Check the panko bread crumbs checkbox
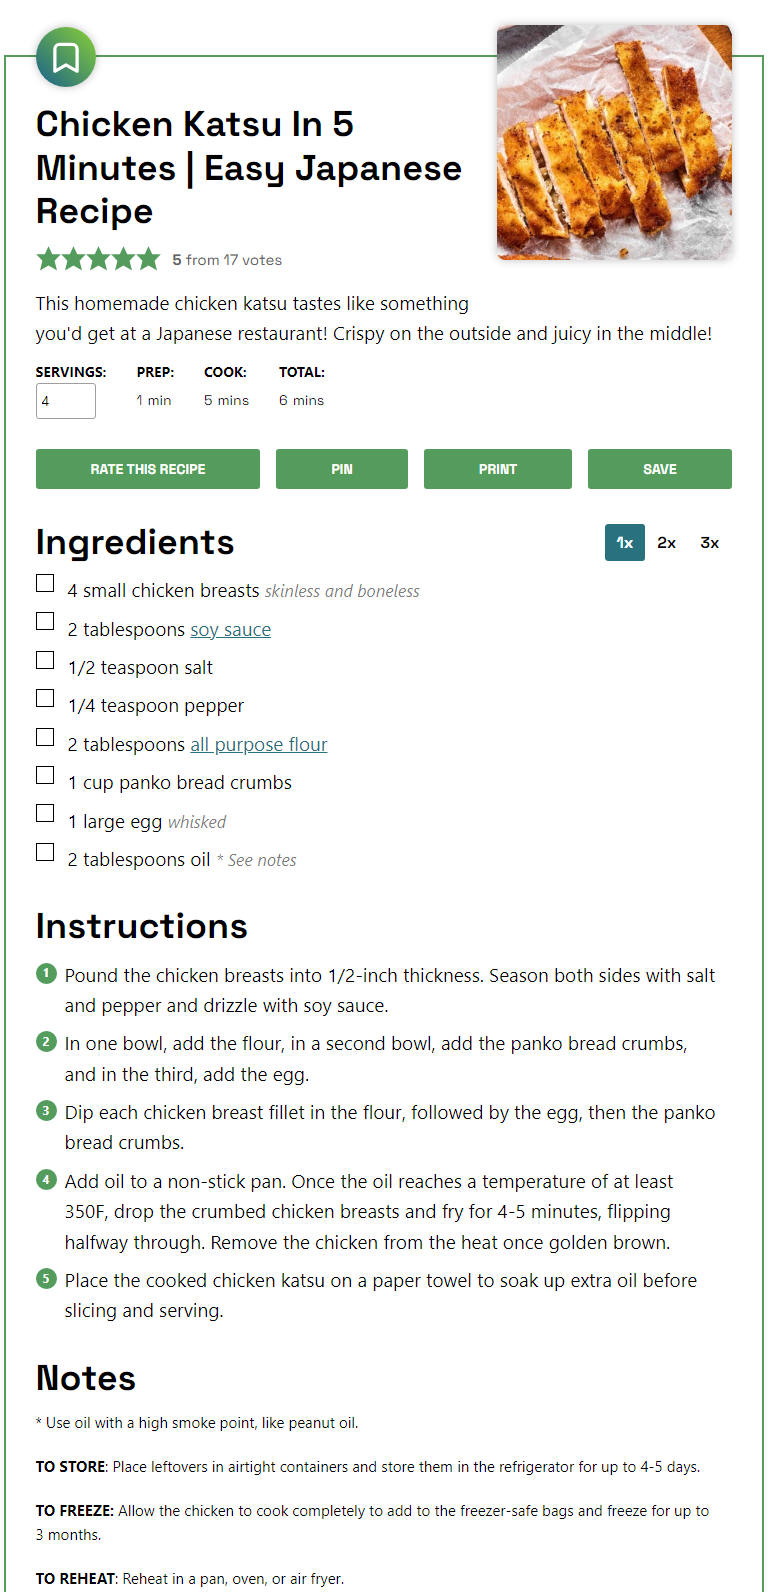Viewport: 777px width, 1592px height. [45, 775]
